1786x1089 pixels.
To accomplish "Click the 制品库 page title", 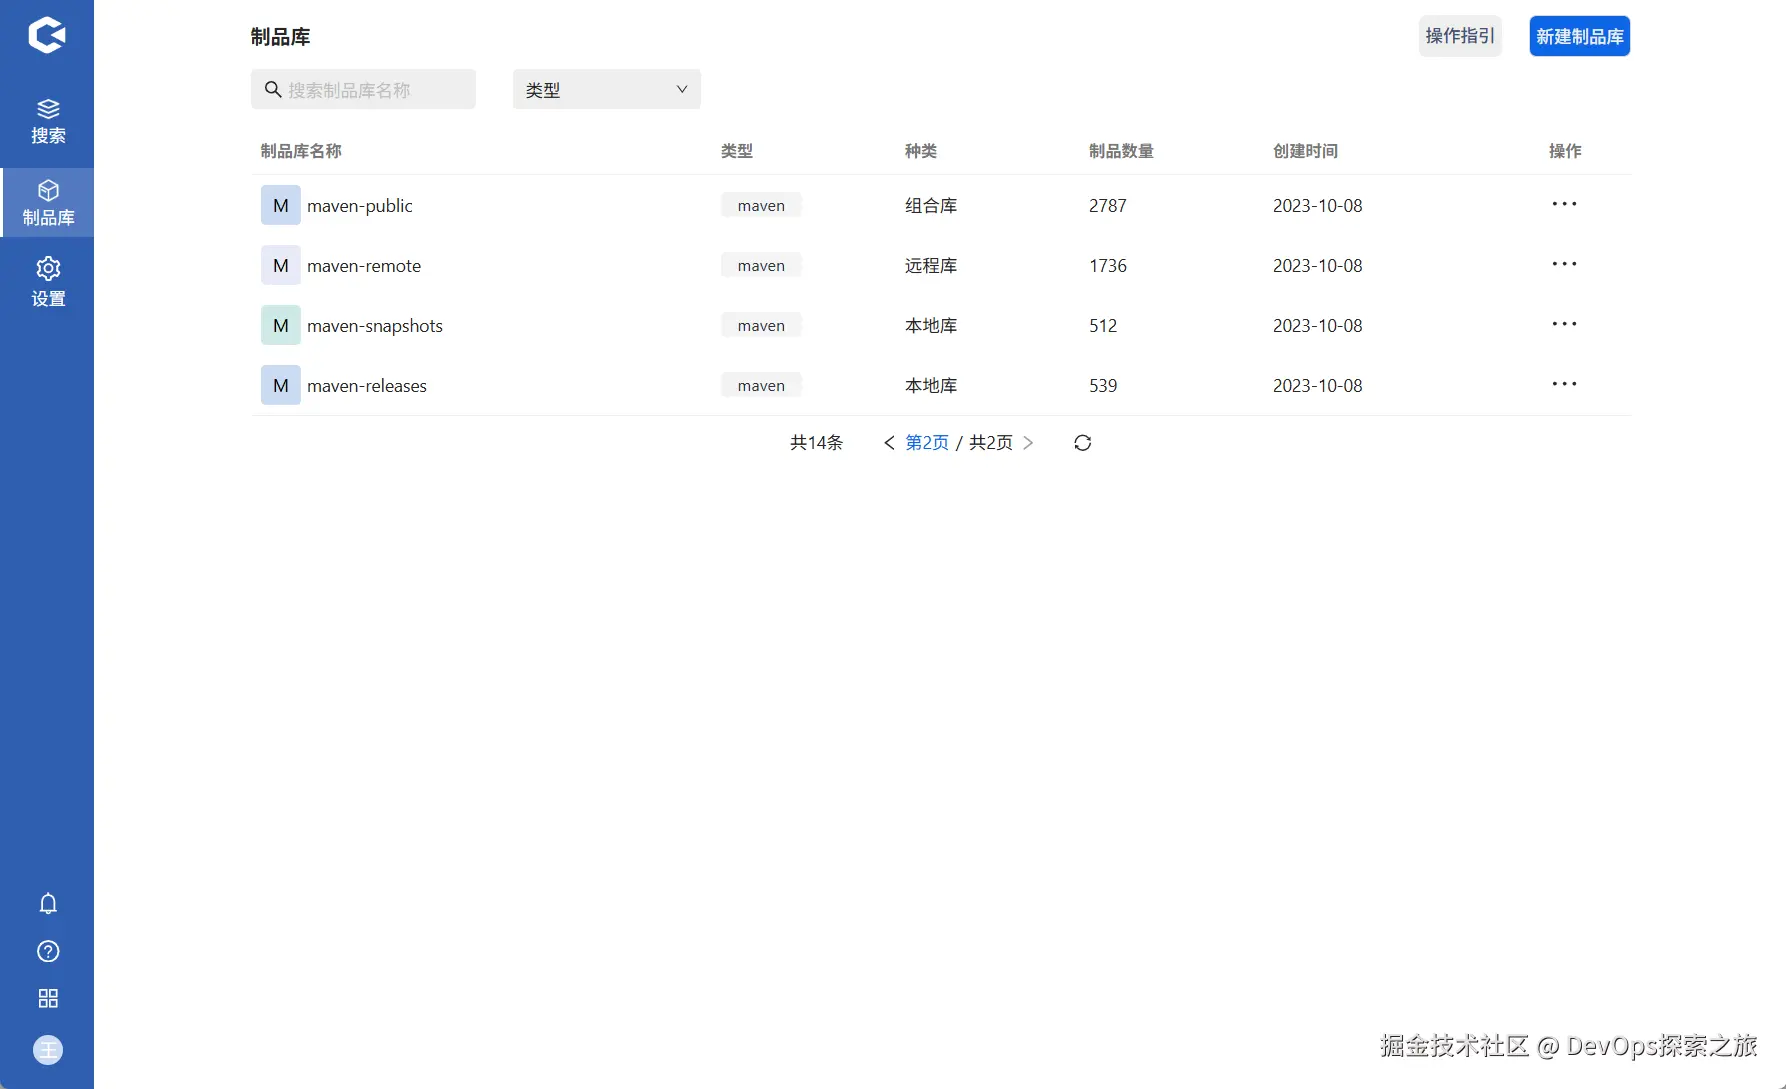I will (280, 37).
